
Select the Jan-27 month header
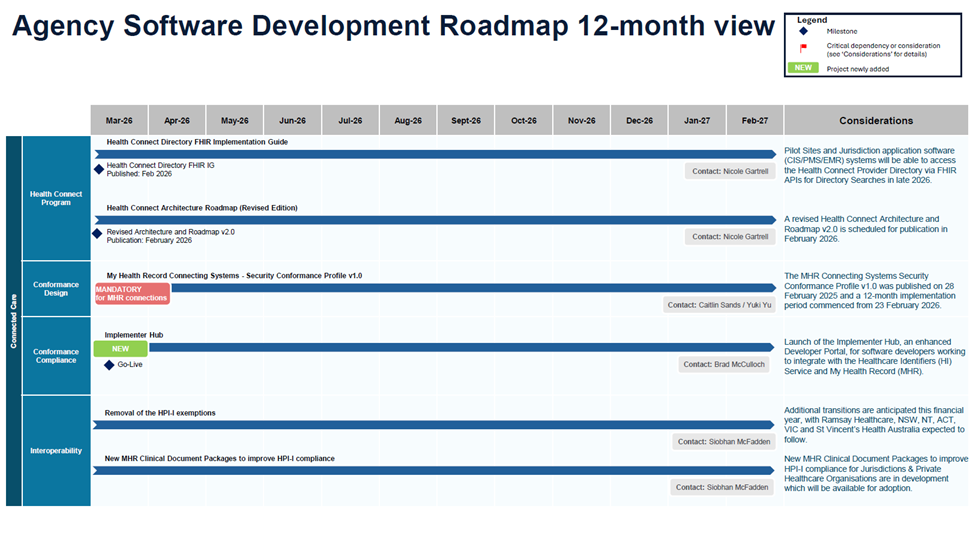click(697, 120)
